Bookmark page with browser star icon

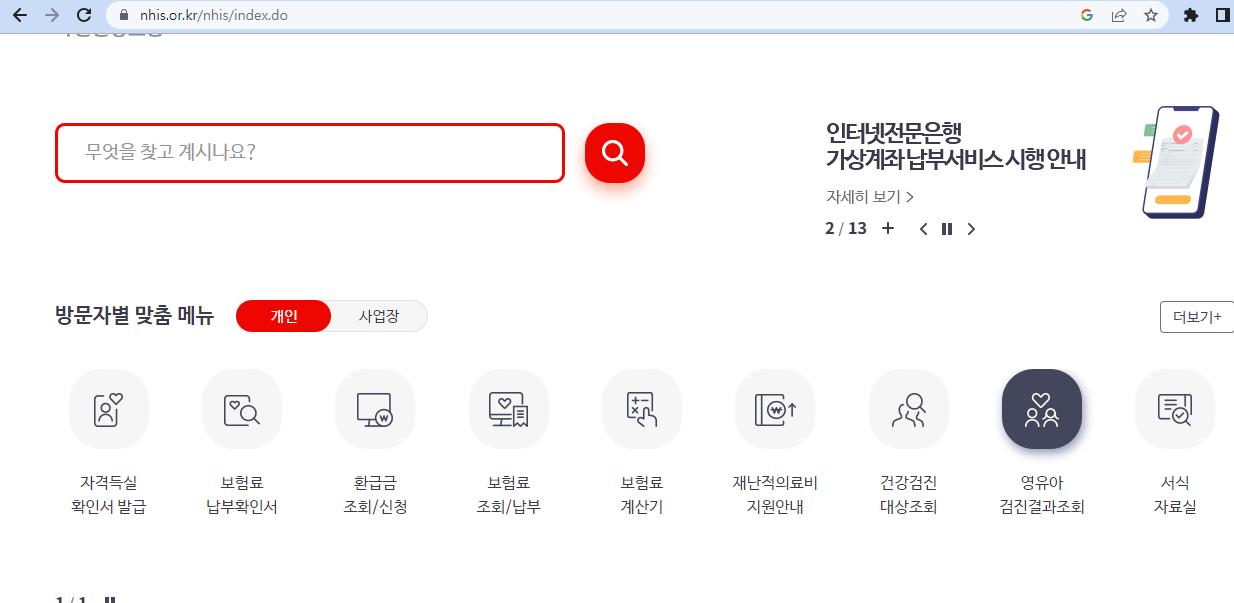(1152, 15)
